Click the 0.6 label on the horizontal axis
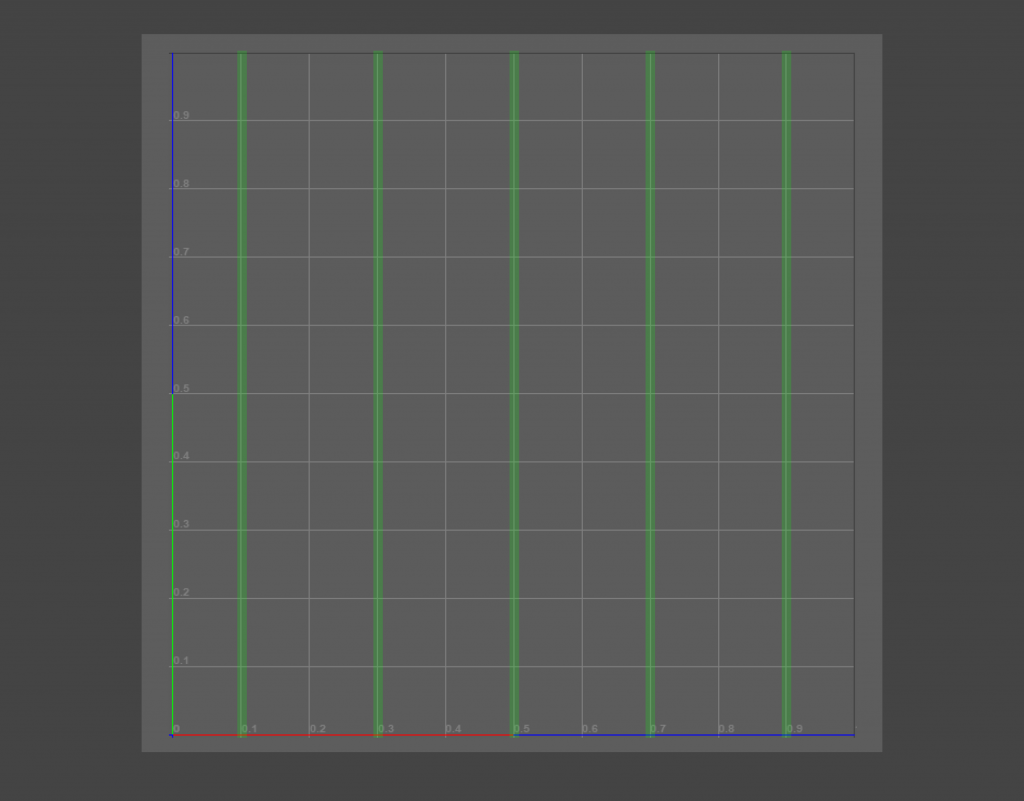The image size is (1024, 801). [x=590, y=729]
